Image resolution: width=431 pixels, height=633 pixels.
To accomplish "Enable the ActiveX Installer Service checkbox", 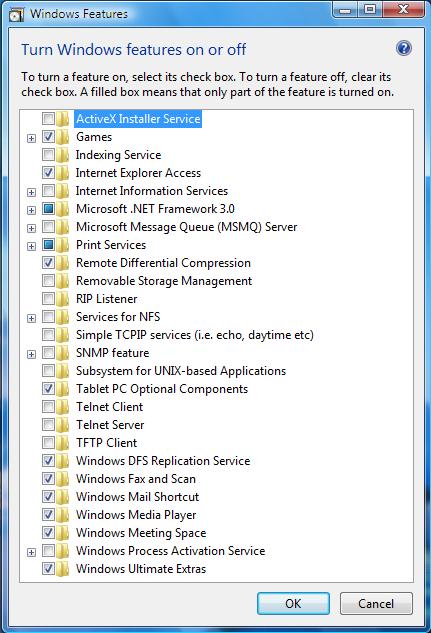I will [x=48, y=118].
